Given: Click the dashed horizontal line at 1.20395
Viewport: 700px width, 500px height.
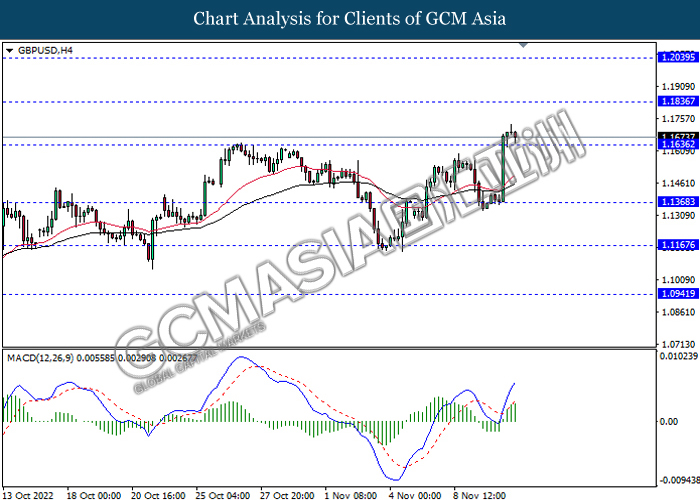Looking at the screenshot, I should (x=300, y=58).
